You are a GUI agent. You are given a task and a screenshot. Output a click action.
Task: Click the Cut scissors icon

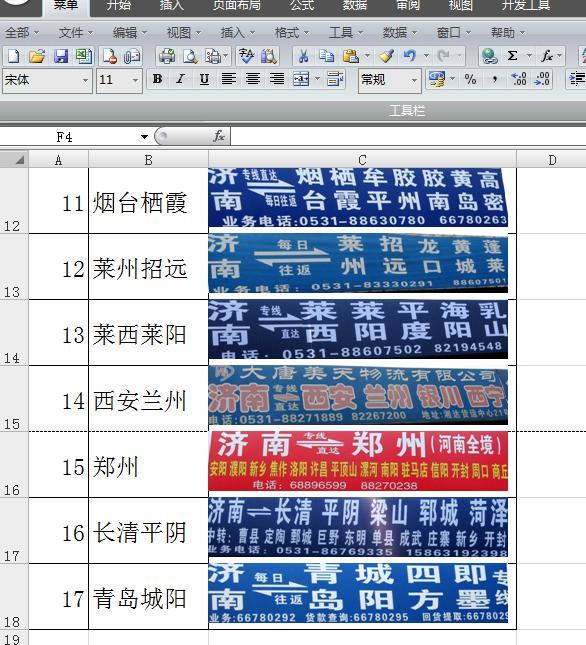tap(303, 56)
